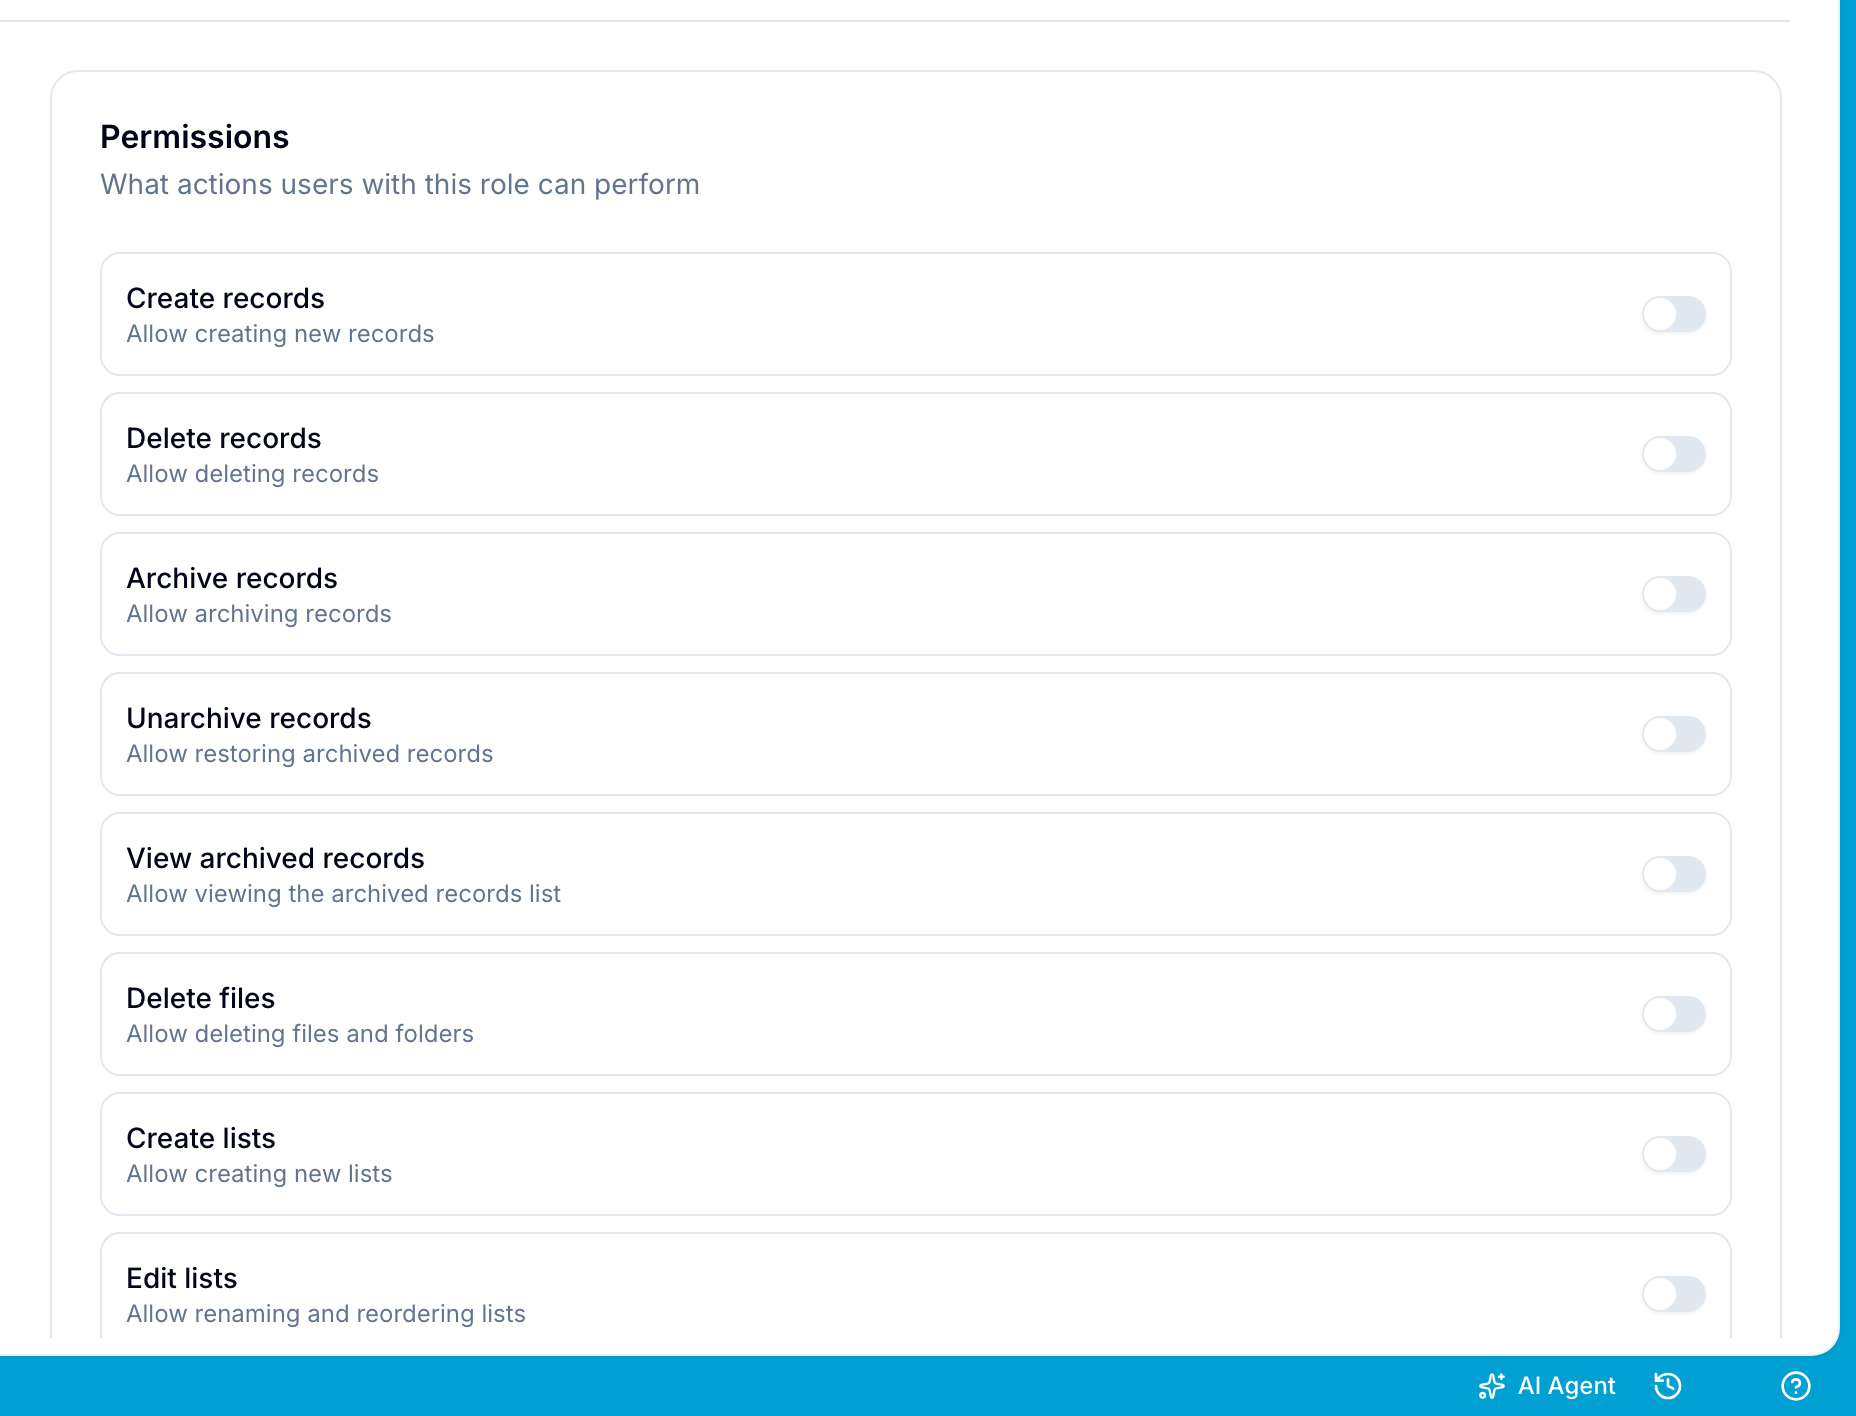Click the "Create records" title text
This screenshot has height=1416, width=1856.
[x=226, y=298]
